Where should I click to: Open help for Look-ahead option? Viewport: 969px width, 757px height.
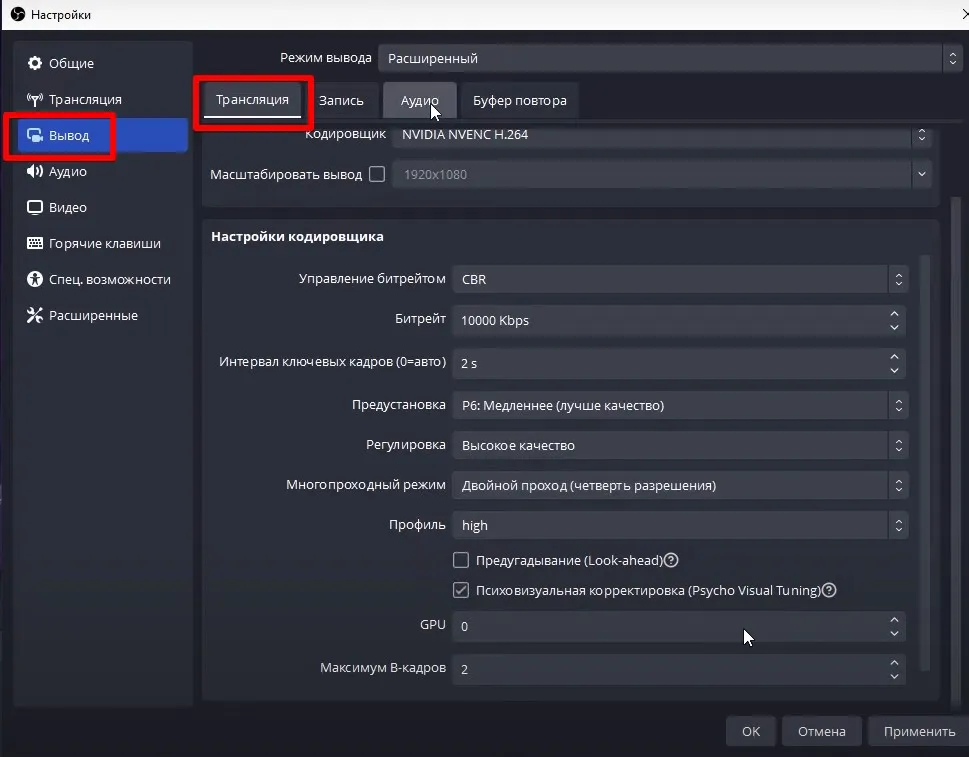point(671,560)
